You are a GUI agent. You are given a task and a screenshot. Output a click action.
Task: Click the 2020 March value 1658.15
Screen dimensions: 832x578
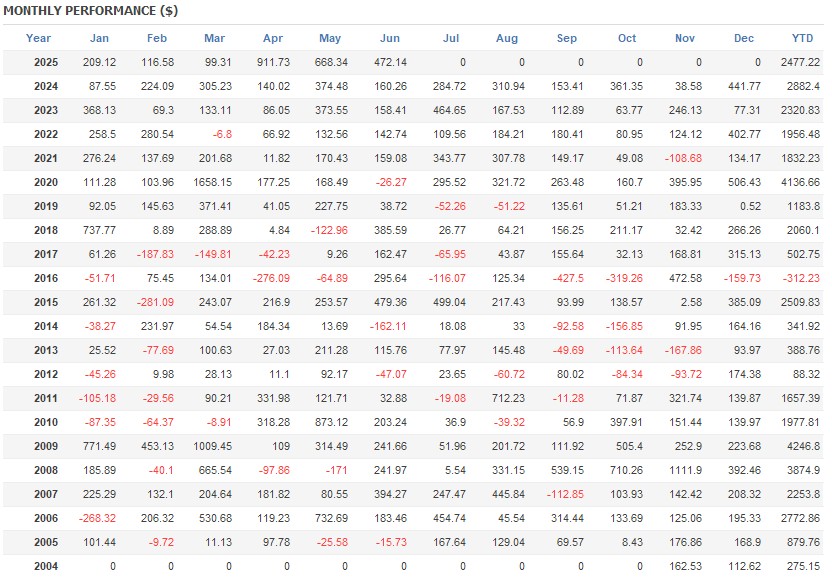[x=214, y=182]
